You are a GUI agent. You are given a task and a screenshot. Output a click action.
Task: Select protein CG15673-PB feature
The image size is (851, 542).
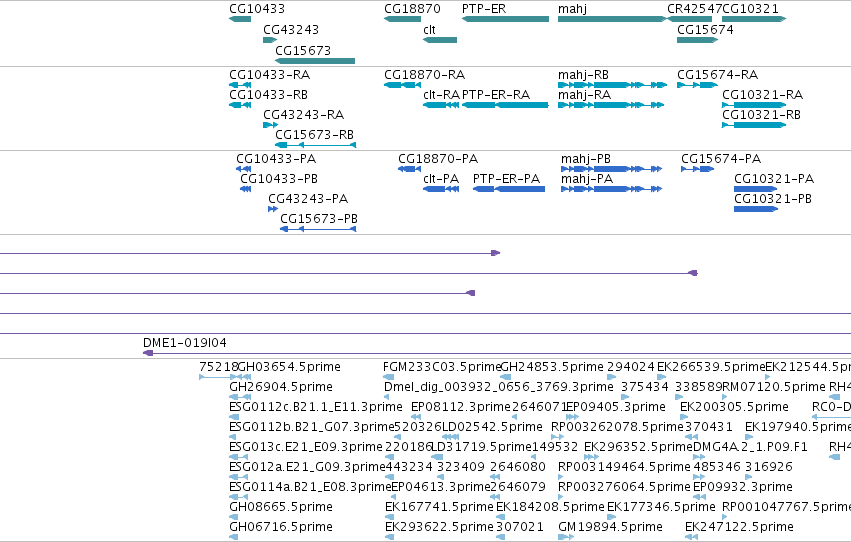coord(318,229)
